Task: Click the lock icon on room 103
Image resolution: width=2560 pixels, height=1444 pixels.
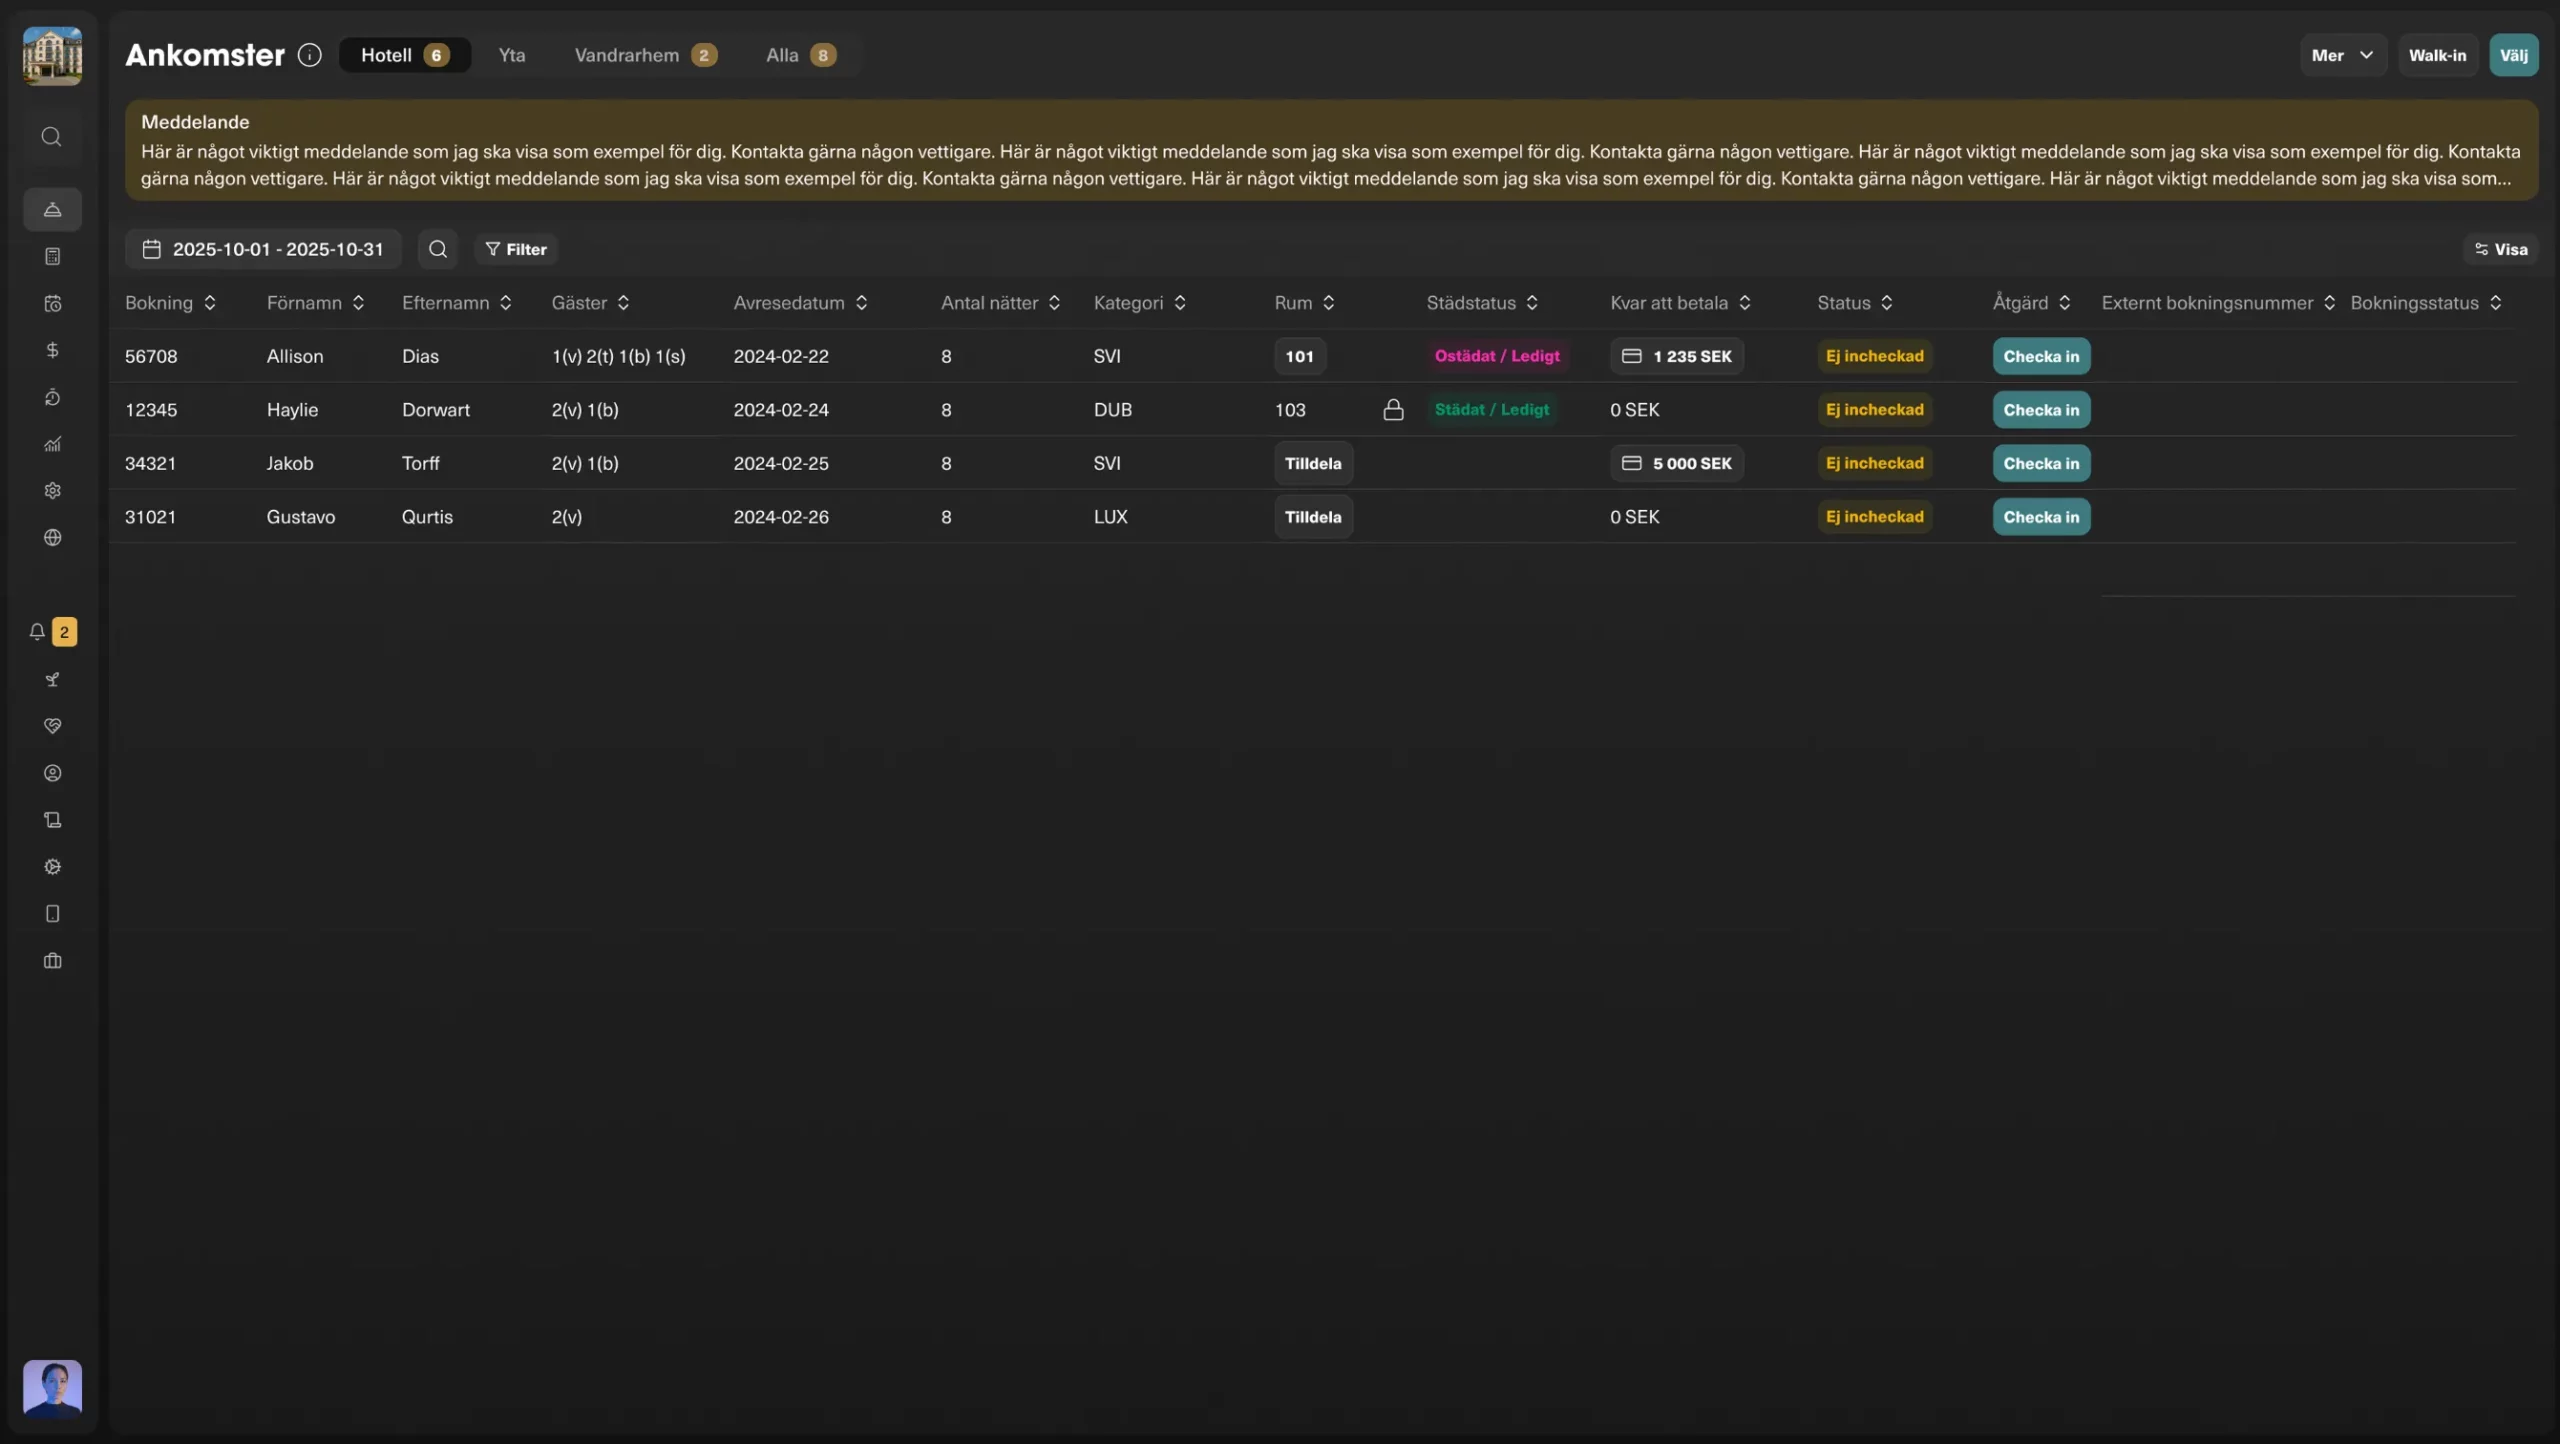Action: [1393, 410]
